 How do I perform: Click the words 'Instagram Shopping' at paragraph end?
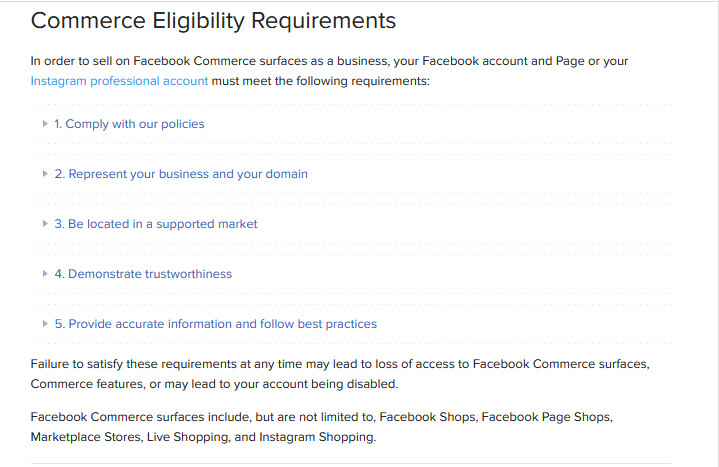pos(316,437)
